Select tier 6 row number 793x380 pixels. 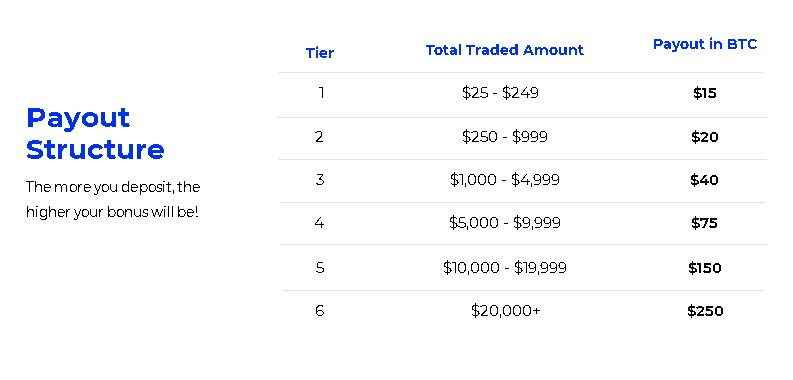[x=319, y=311]
